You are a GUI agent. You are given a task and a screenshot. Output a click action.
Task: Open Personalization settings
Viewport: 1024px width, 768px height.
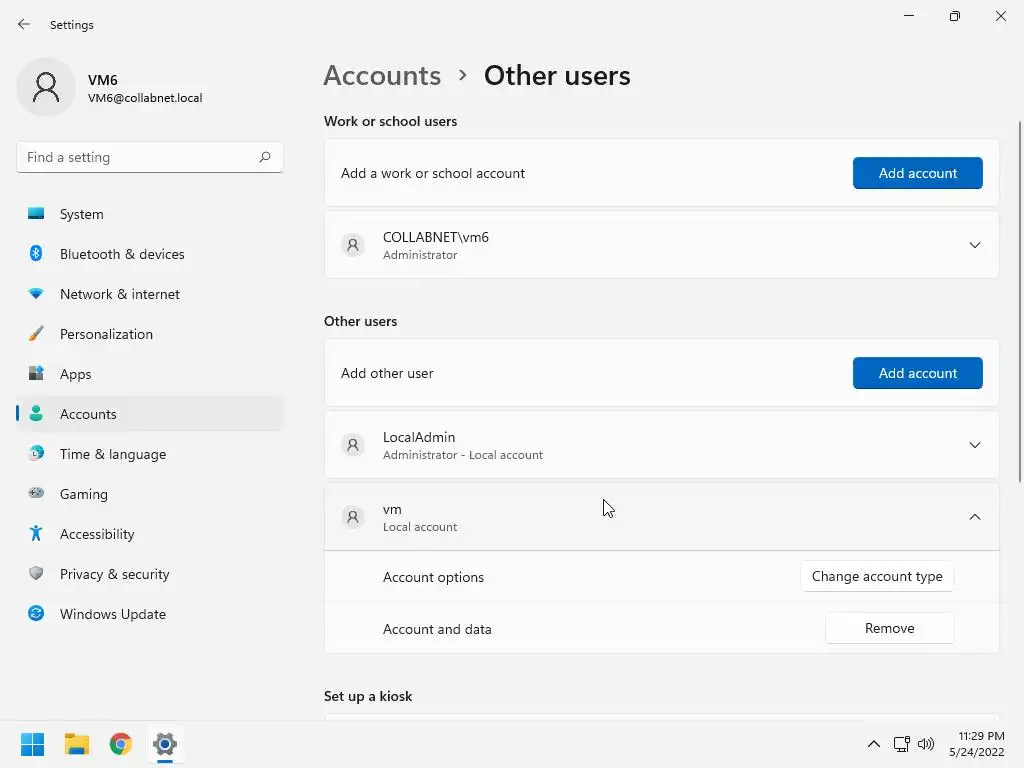point(106,334)
